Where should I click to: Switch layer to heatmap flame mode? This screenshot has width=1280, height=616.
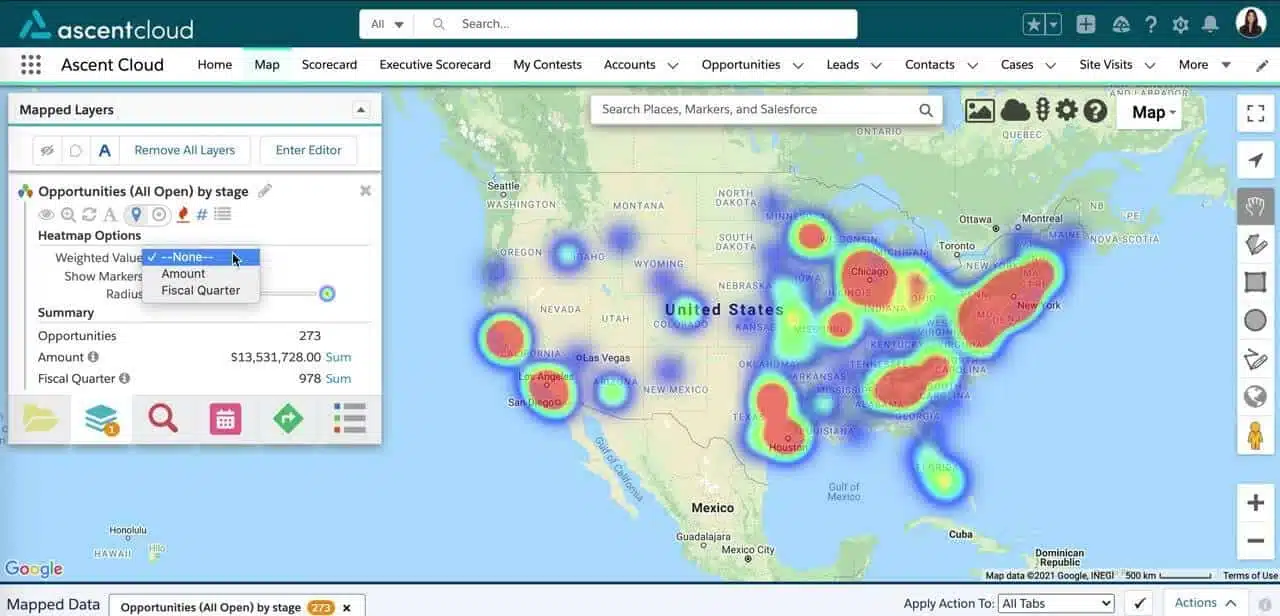(x=183, y=214)
